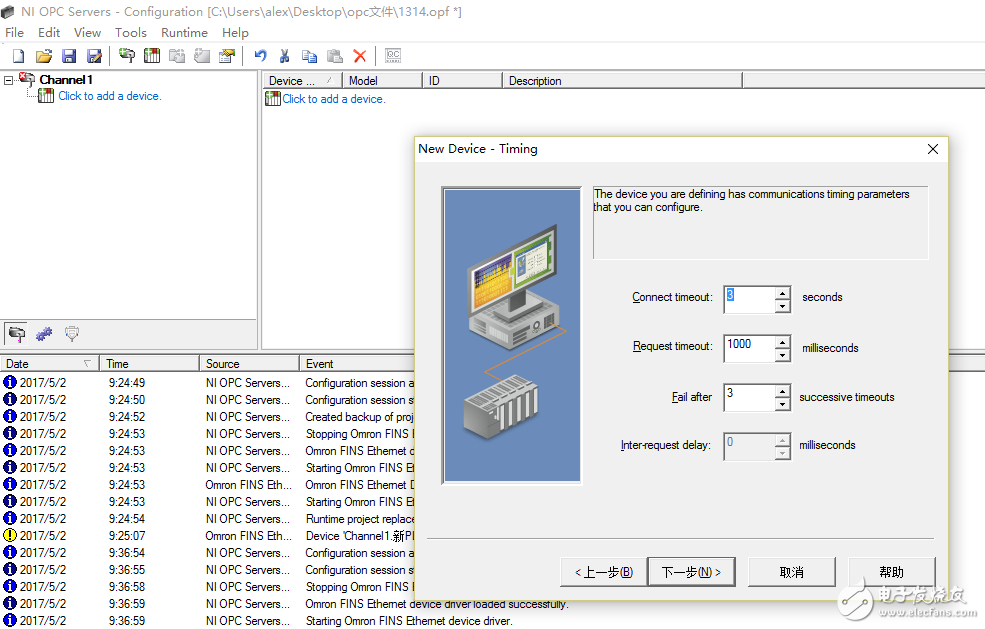This screenshot has width=985, height=629.
Task: Click the 帮助 help button
Action: [891, 572]
